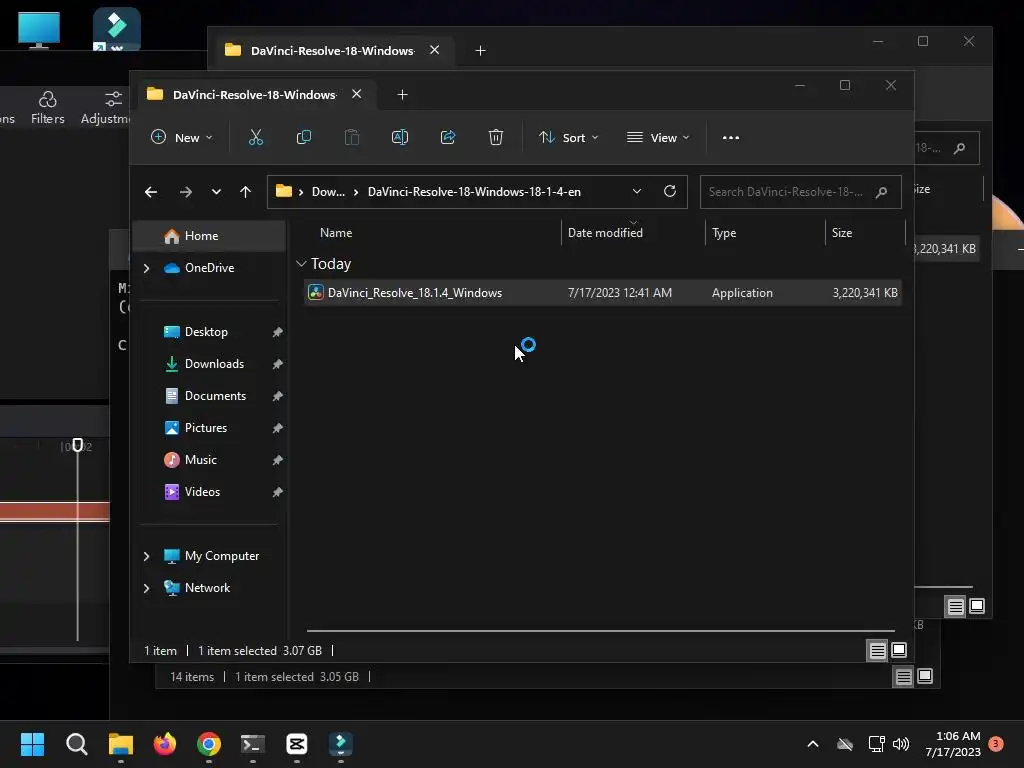Click the Dow... breadcrumb in address bar
This screenshot has width=1024, height=768.
(x=328, y=192)
